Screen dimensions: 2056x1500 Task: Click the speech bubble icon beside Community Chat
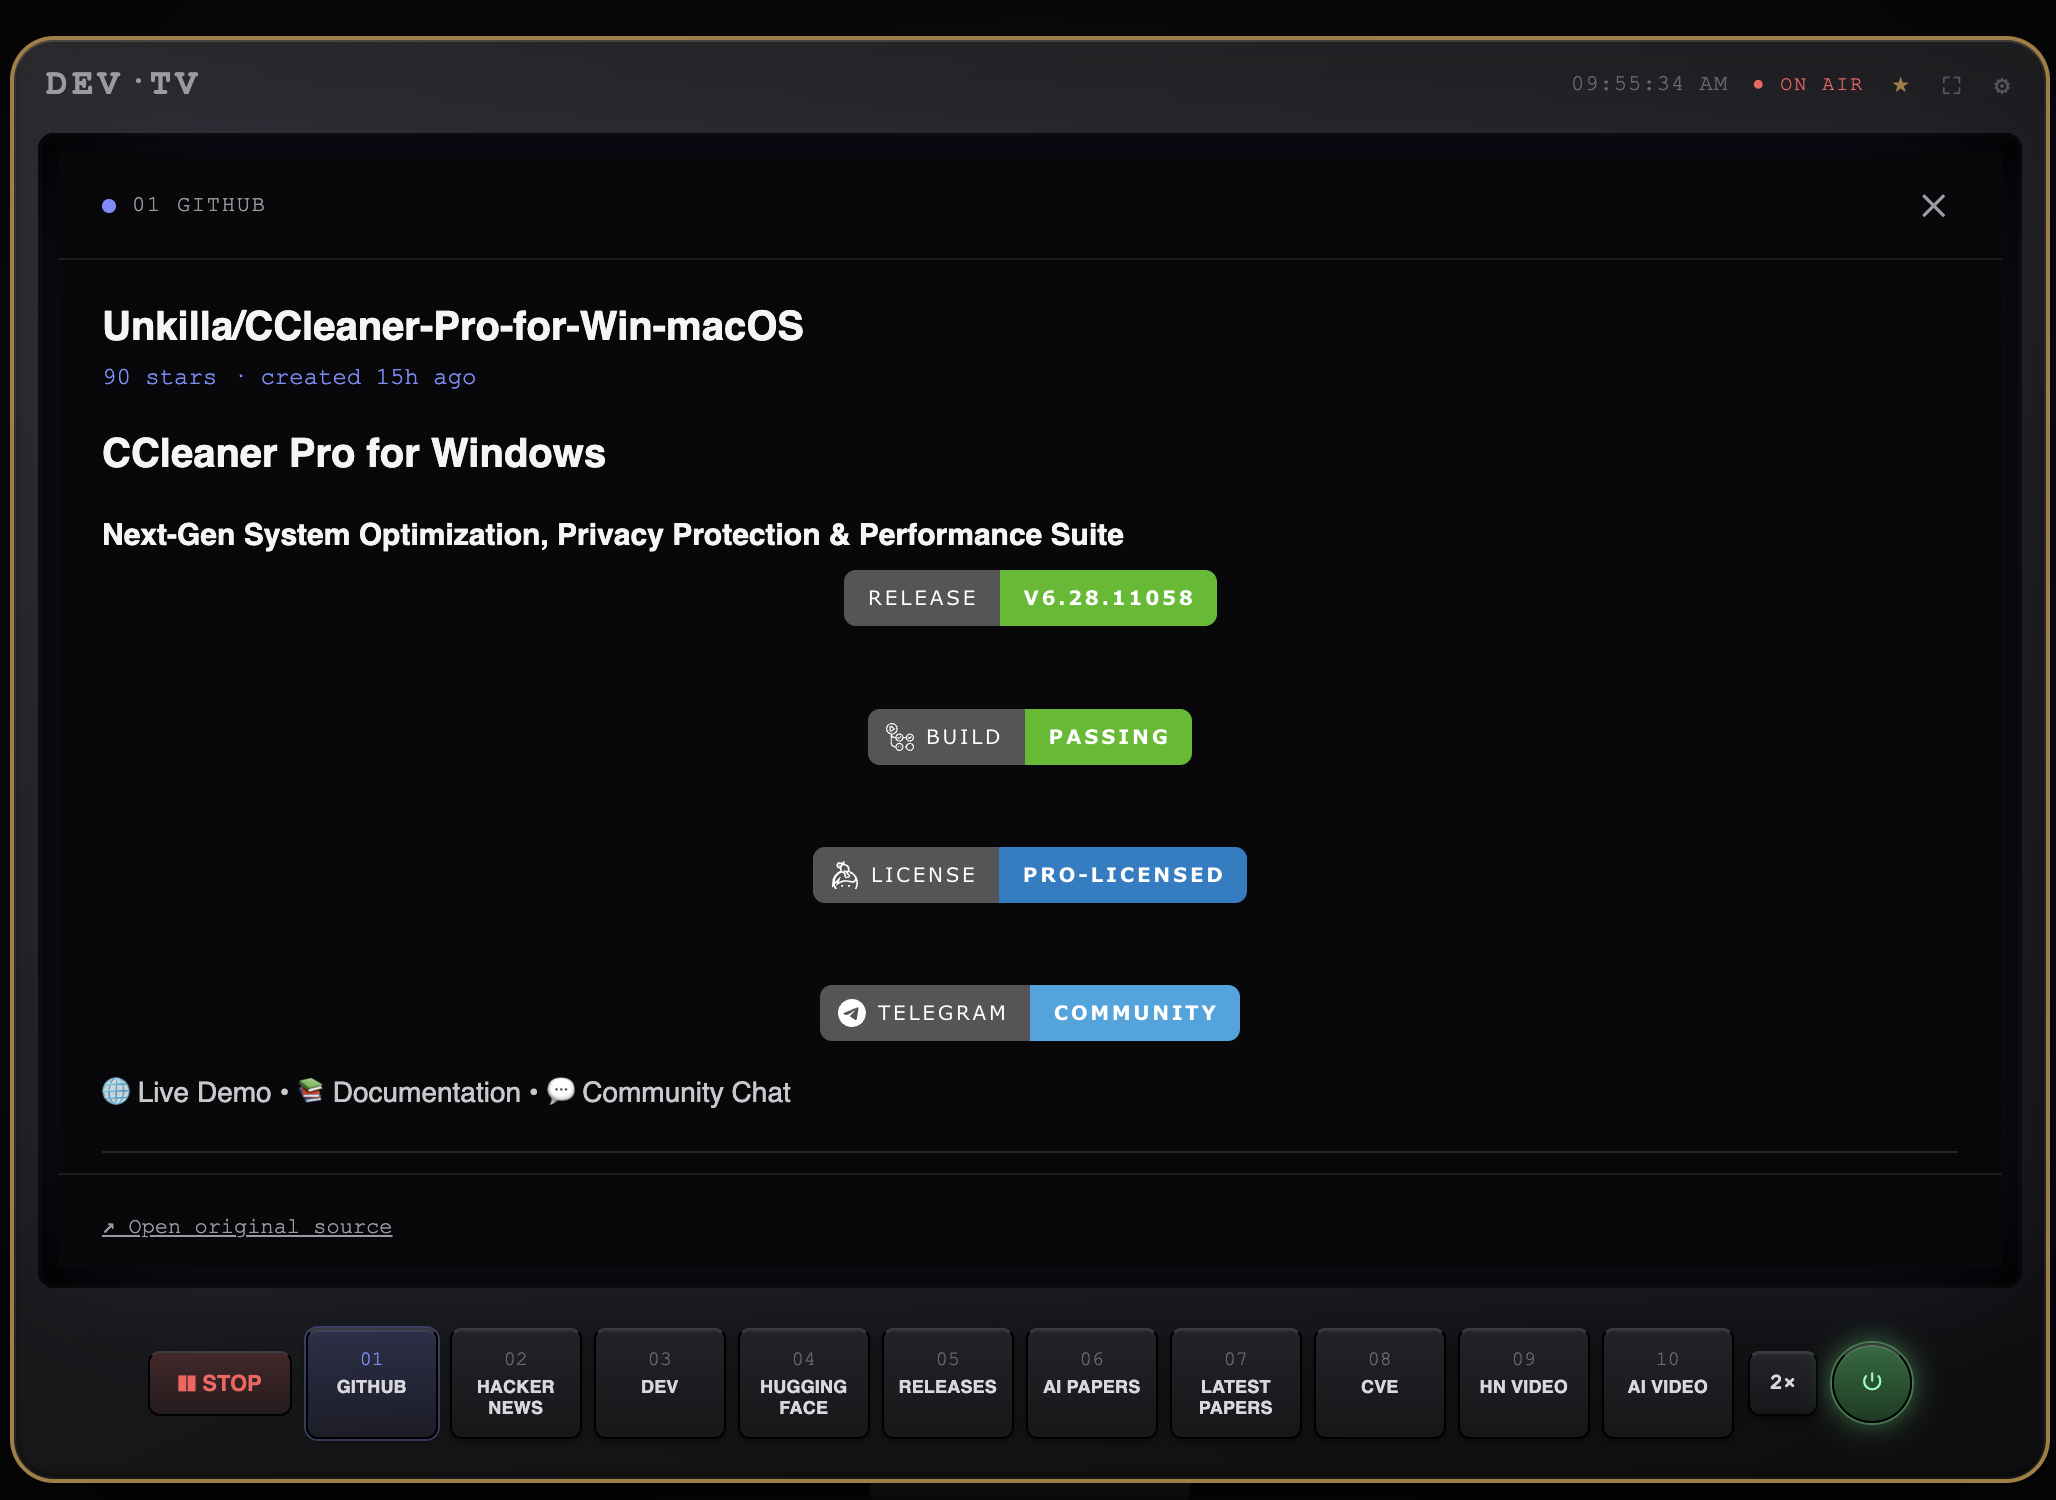click(561, 1090)
